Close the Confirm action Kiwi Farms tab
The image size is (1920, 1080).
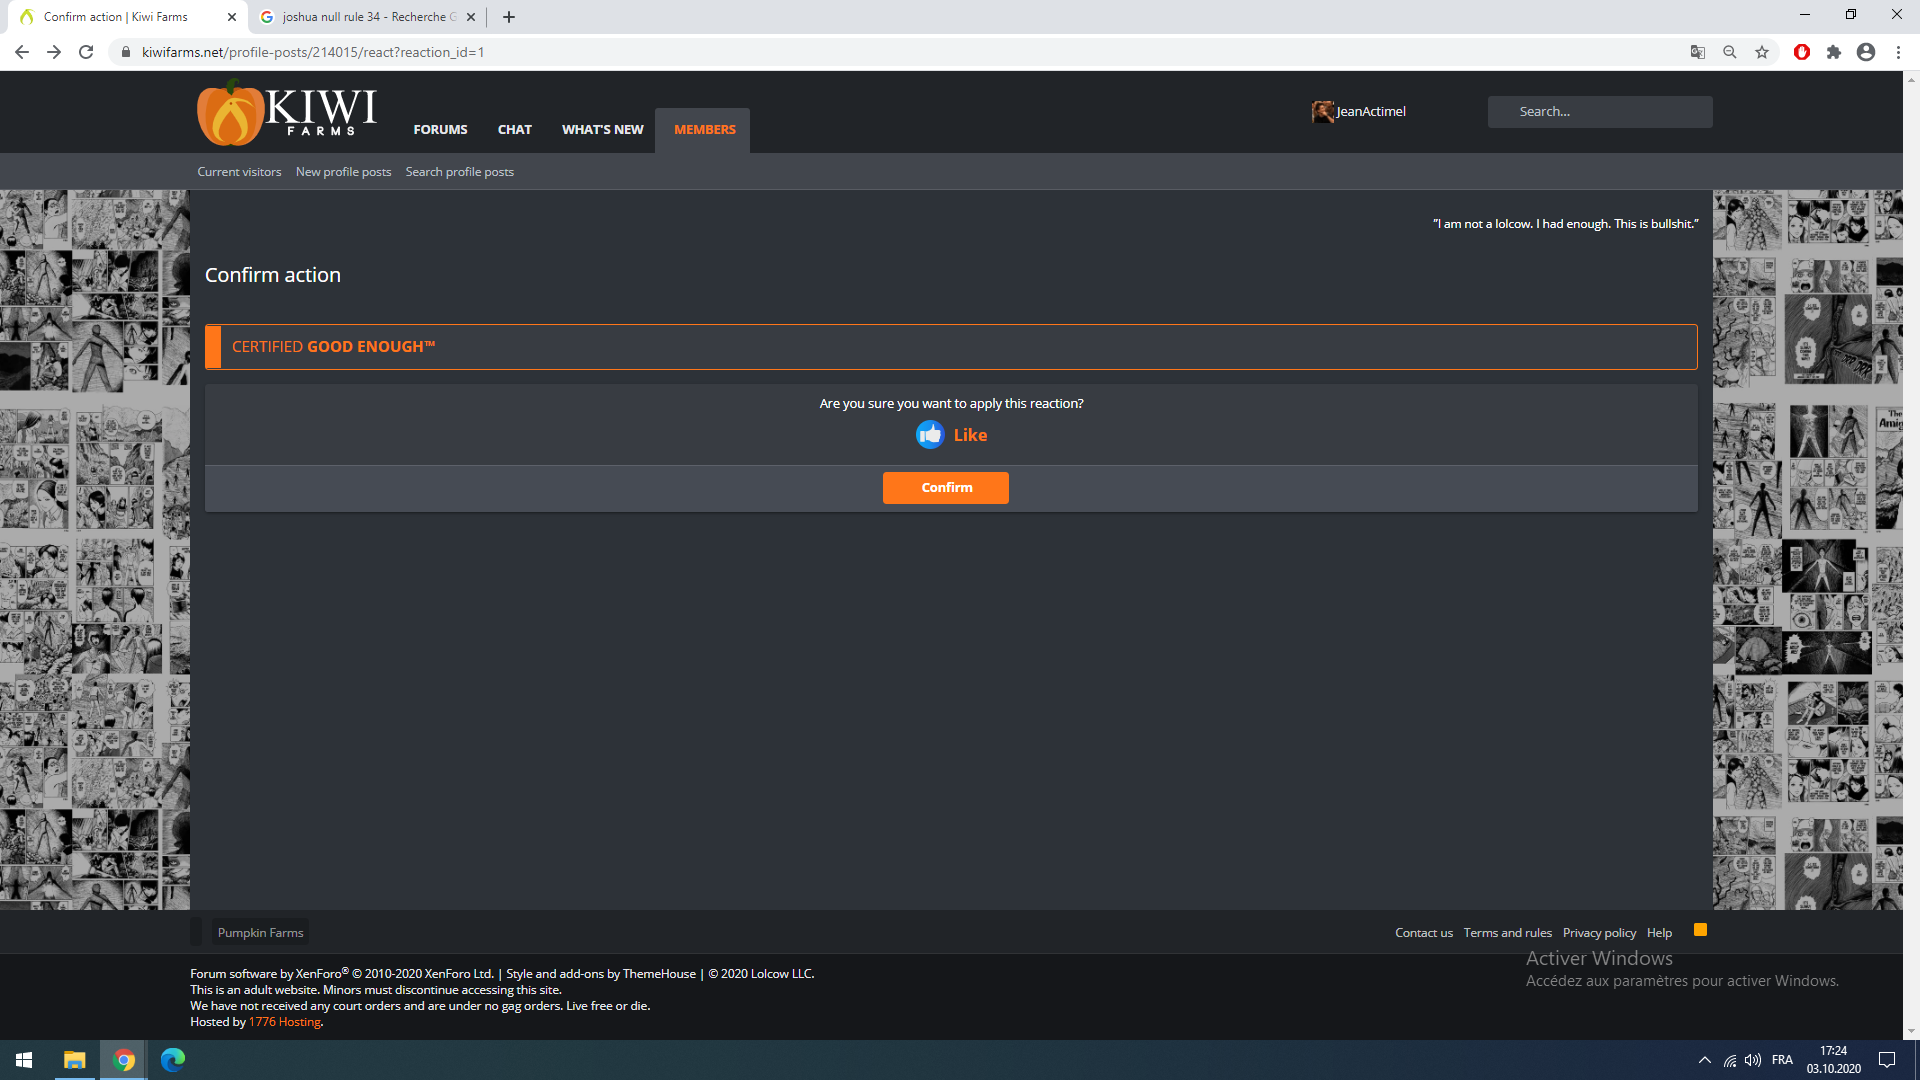(232, 17)
